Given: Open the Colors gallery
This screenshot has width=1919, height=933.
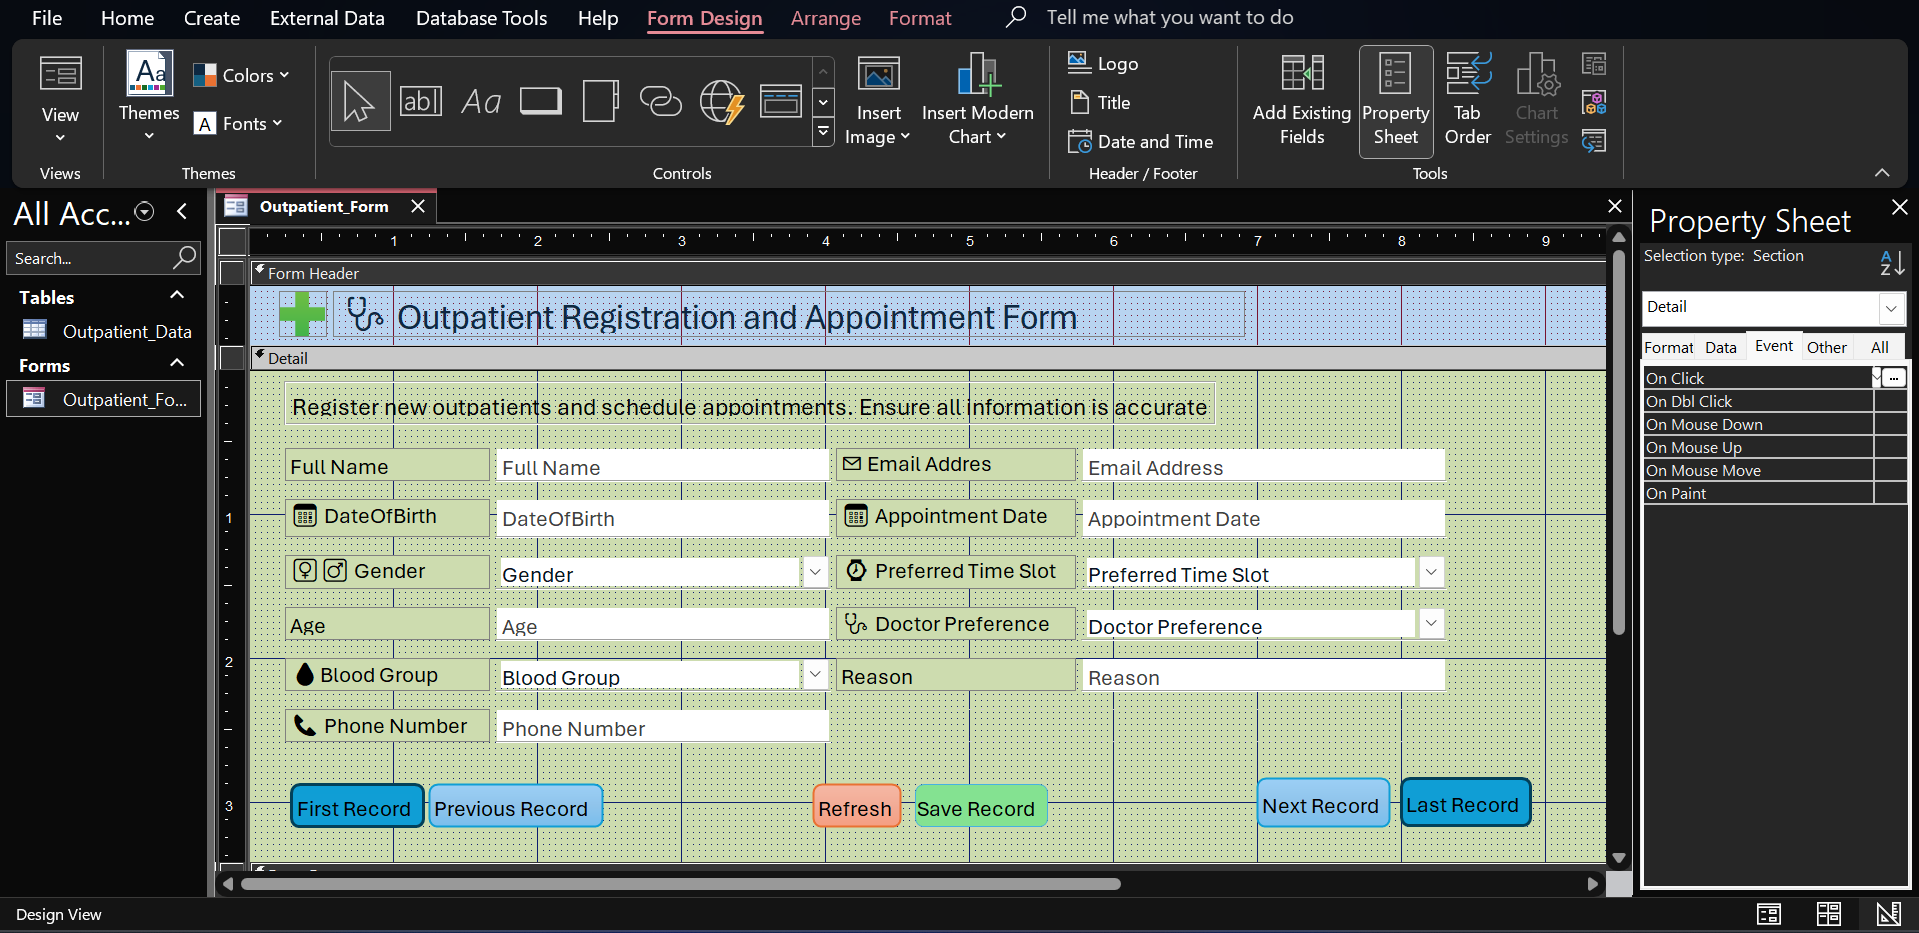Looking at the screenshot, I should coord(241,74).
